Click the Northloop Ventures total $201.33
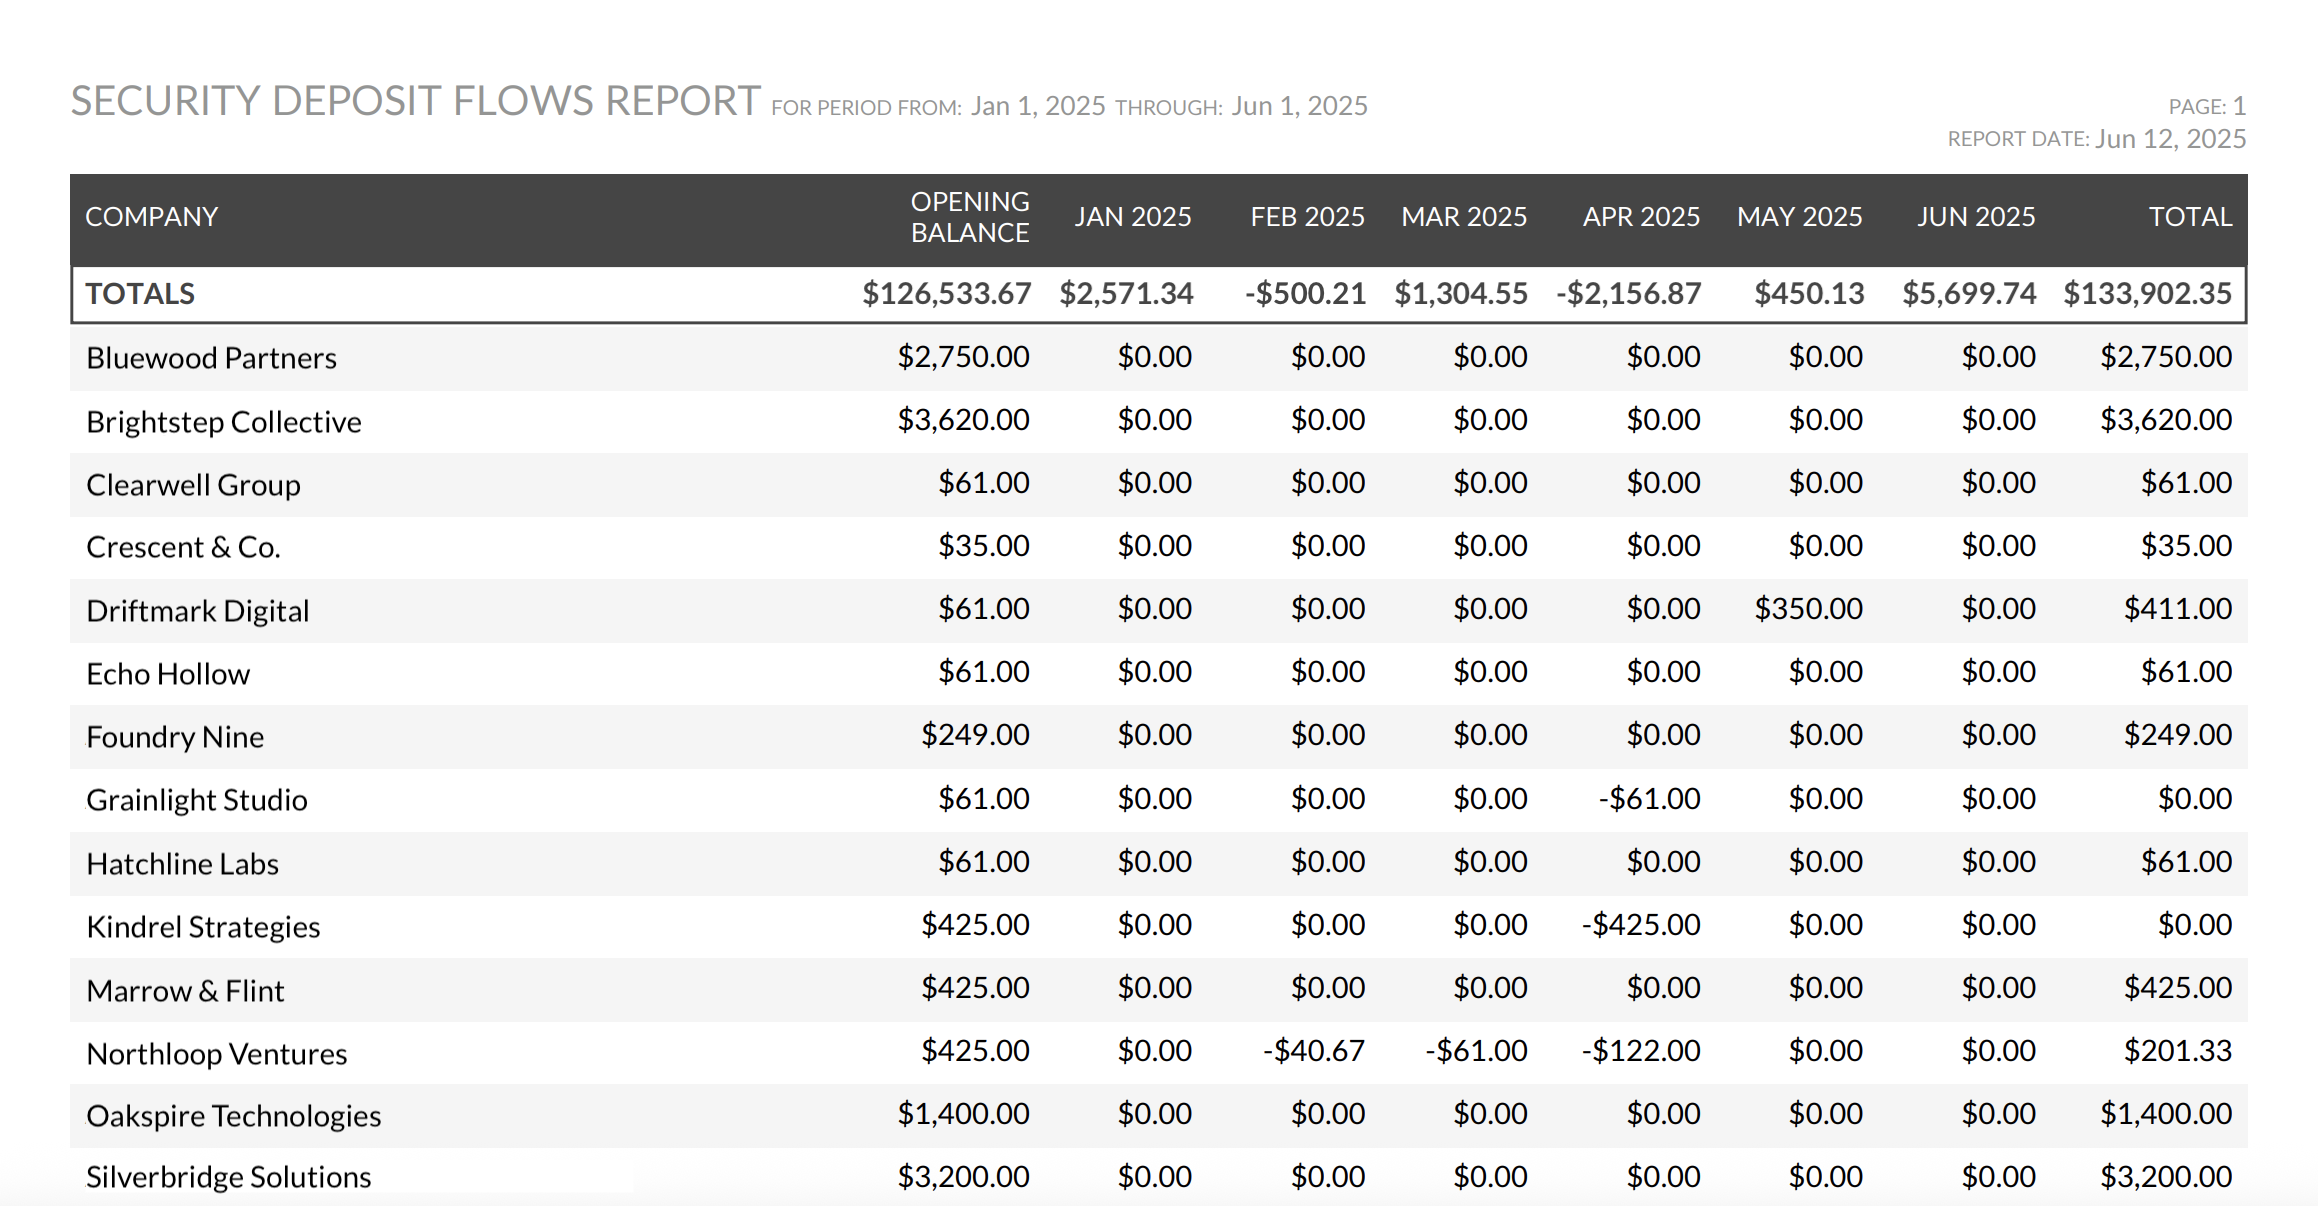Viewport: 2318px width, 1206px height. click(x=2177, y=1051)
